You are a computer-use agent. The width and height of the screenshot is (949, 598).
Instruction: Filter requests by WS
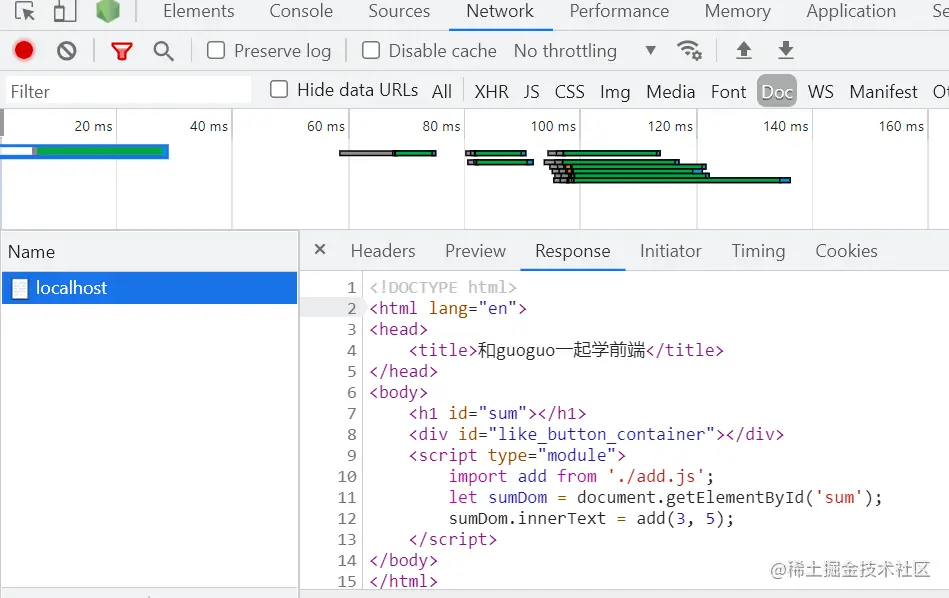(821, 91)
